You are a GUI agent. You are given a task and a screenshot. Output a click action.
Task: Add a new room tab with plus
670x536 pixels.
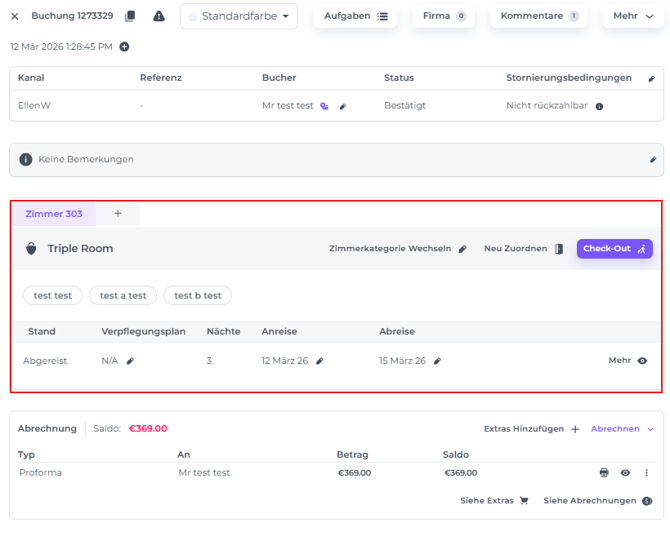pyautogui.click(x=117, y=214)
